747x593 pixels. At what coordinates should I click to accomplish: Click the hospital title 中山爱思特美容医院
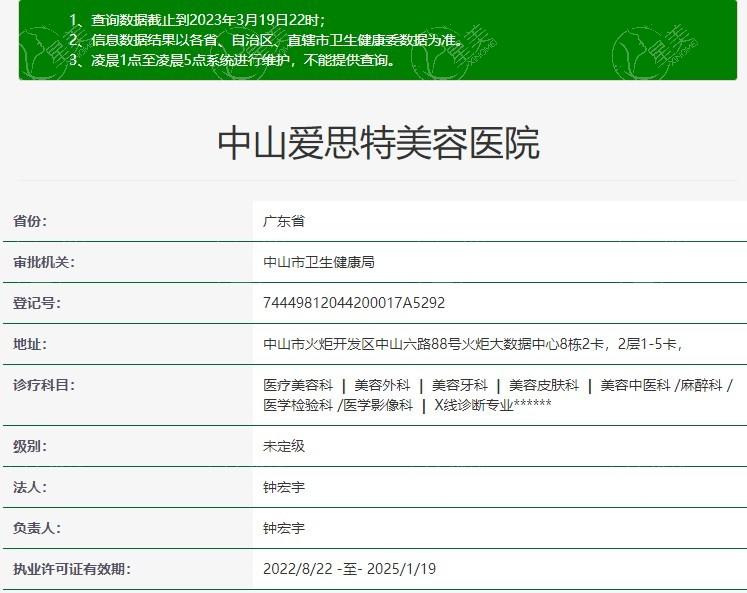378,144
